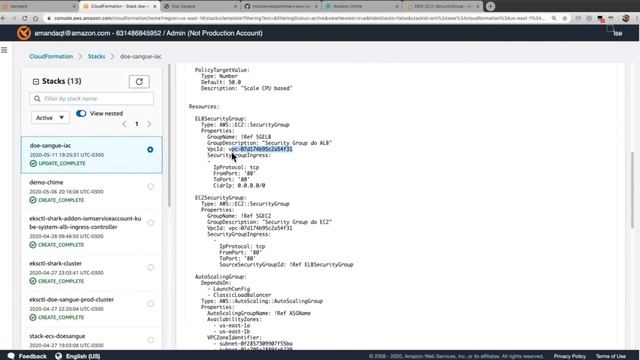
Task: Click 'SourceSecurityGroupId: !Ref ELBSecurityGroup' line
Action: tap(286, 264)
